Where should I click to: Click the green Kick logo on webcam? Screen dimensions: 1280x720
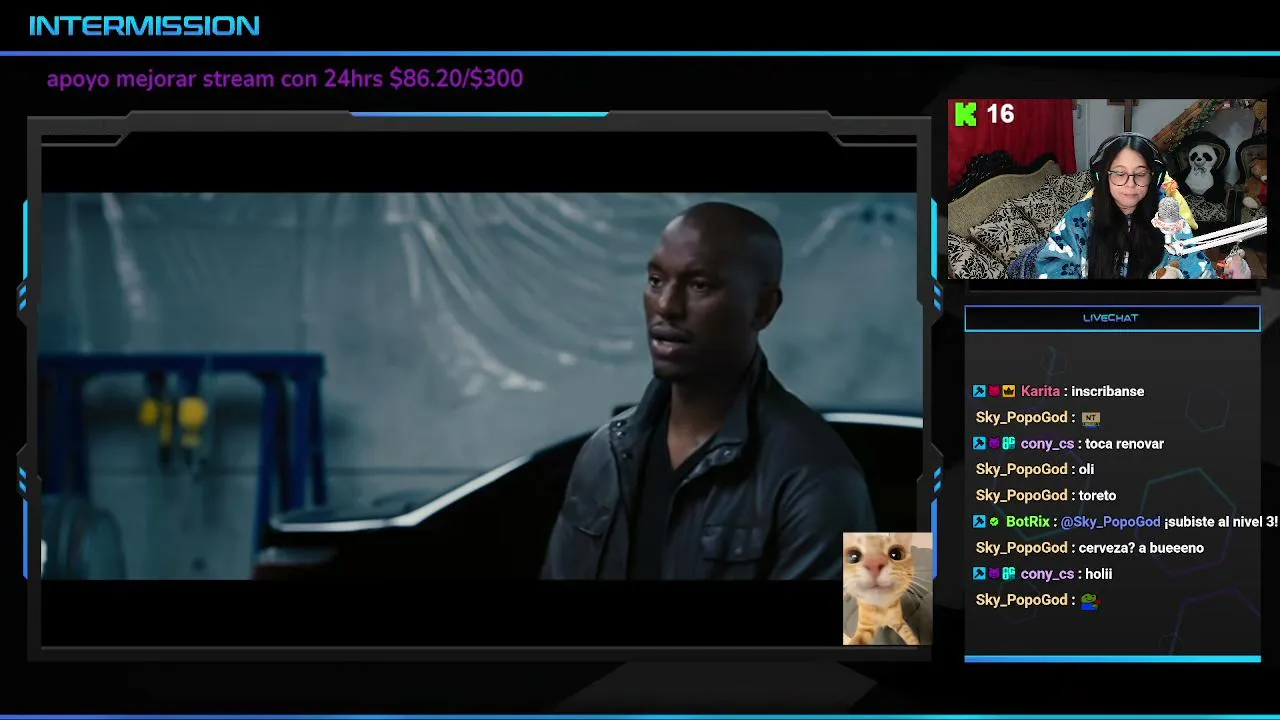tap(965, 114)
